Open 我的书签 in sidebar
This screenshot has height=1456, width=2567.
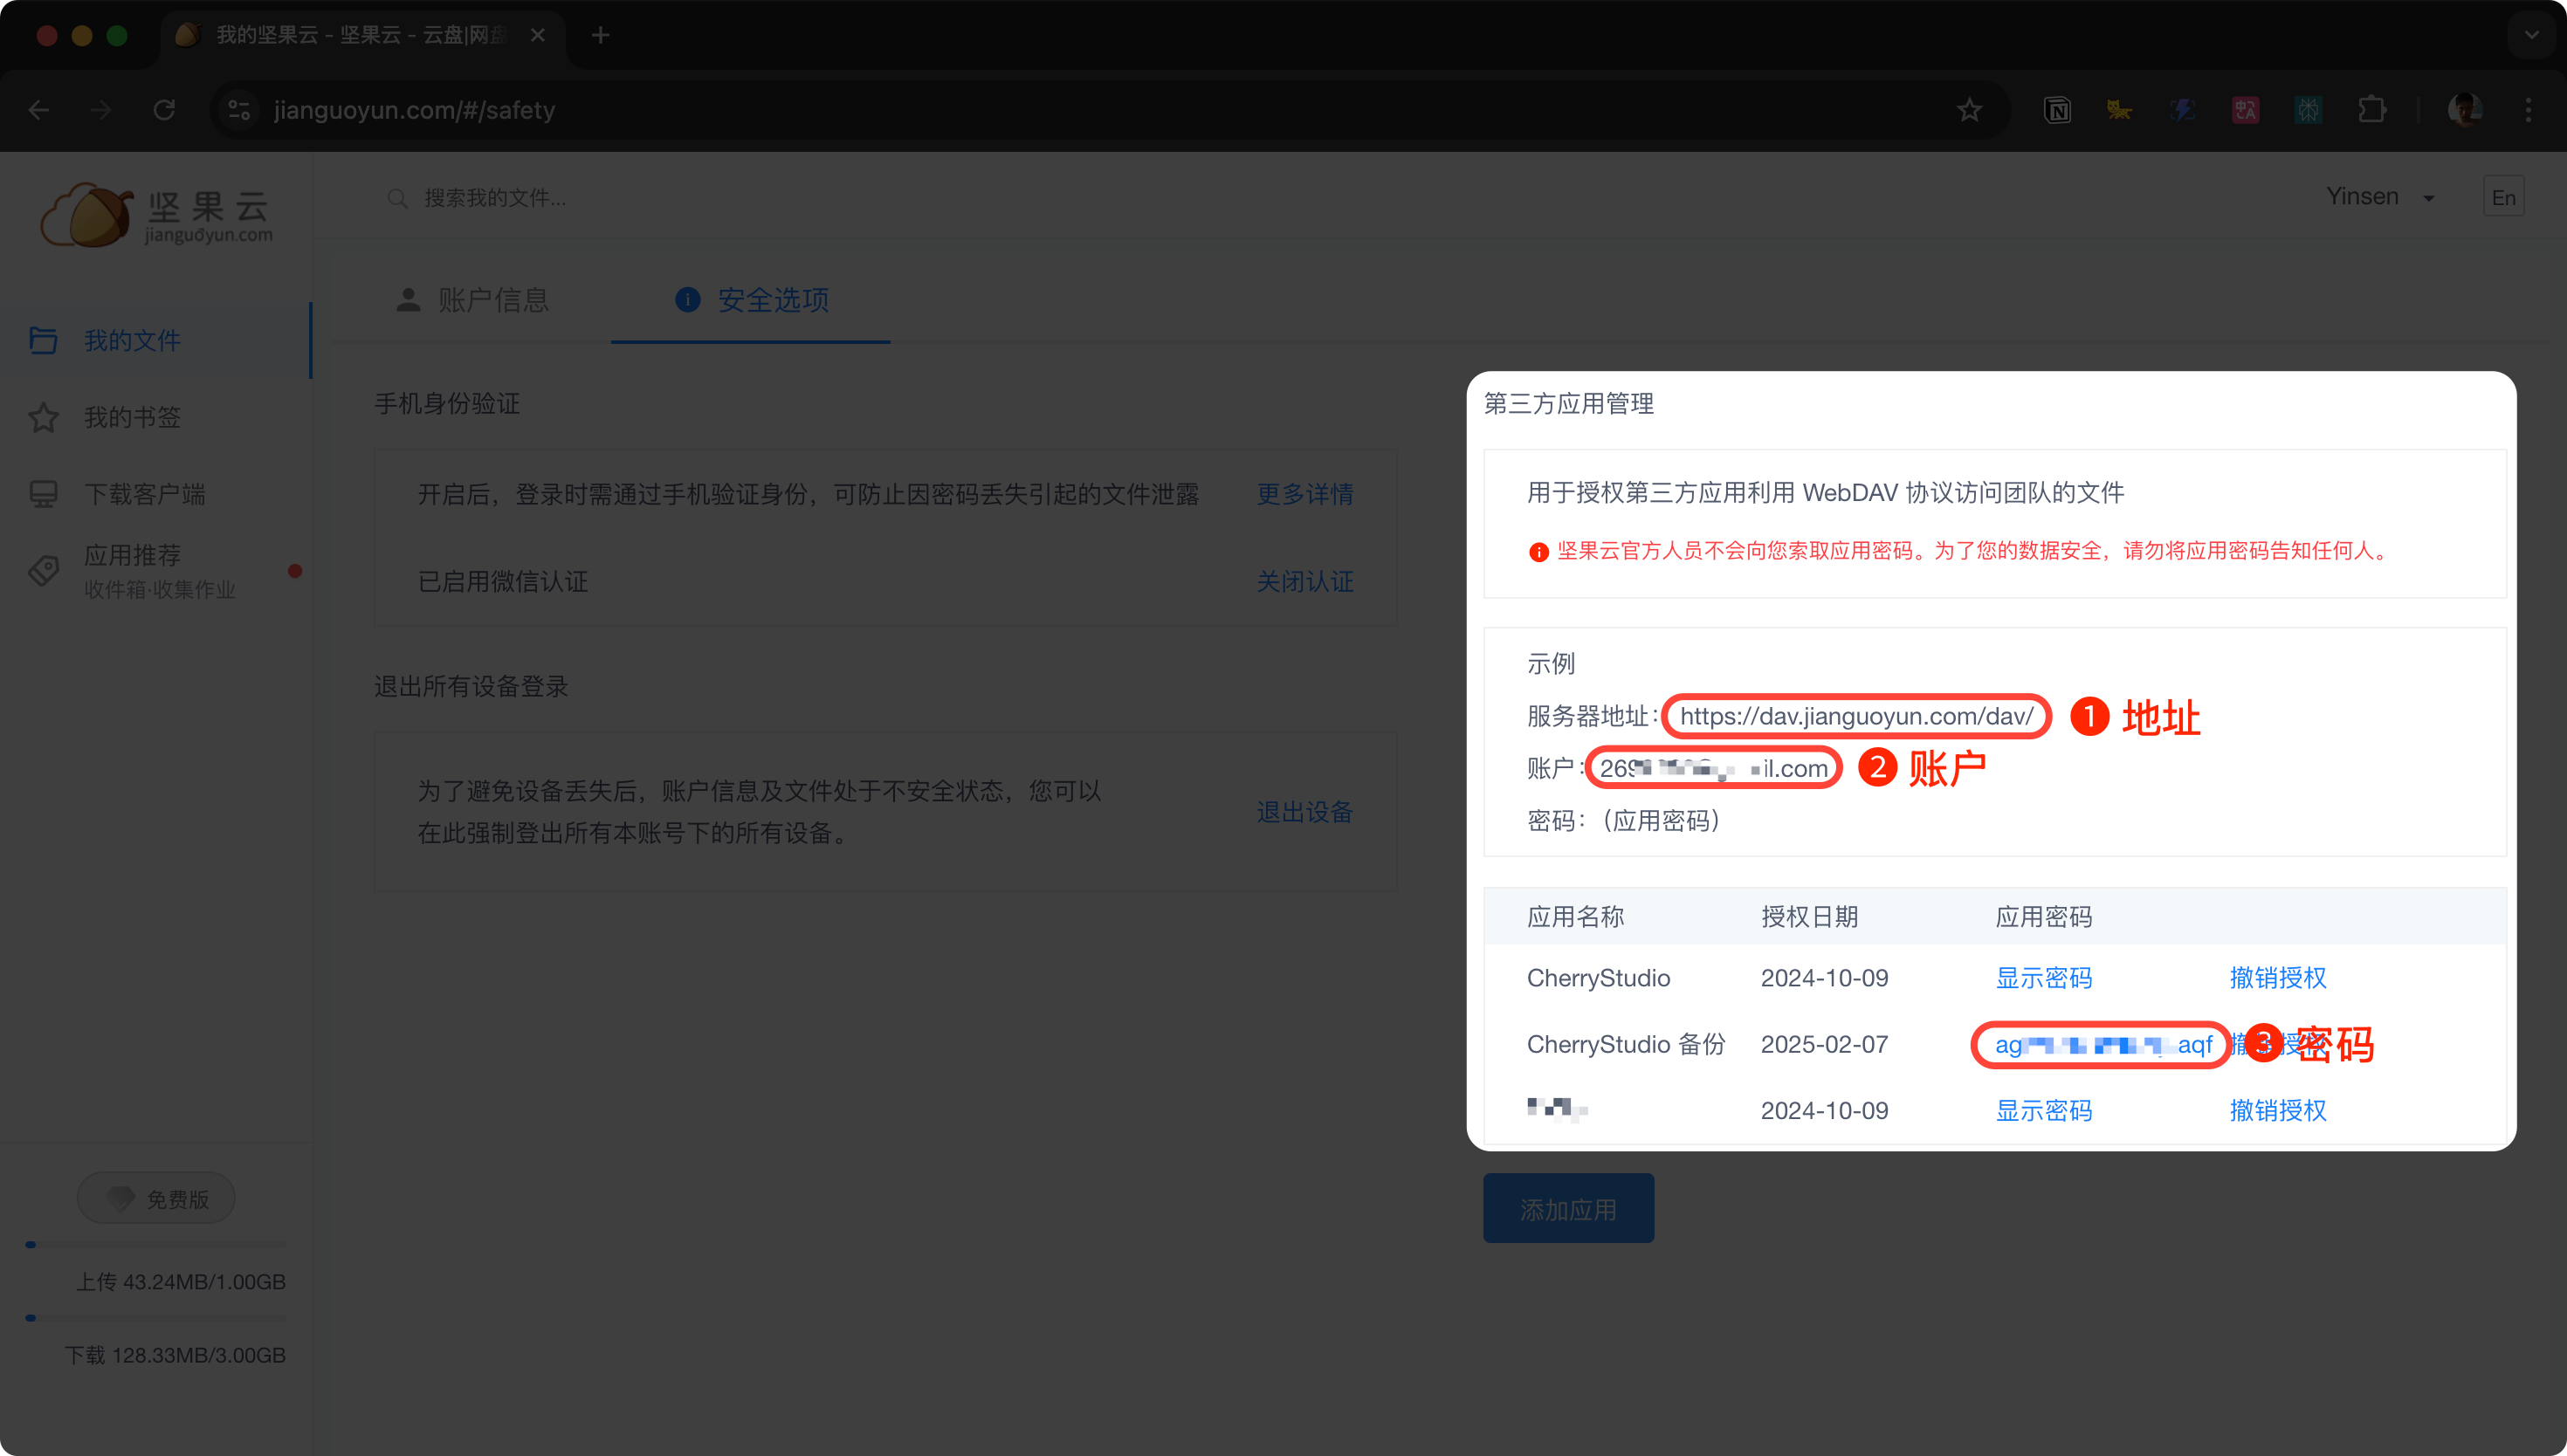coord(132,417)
